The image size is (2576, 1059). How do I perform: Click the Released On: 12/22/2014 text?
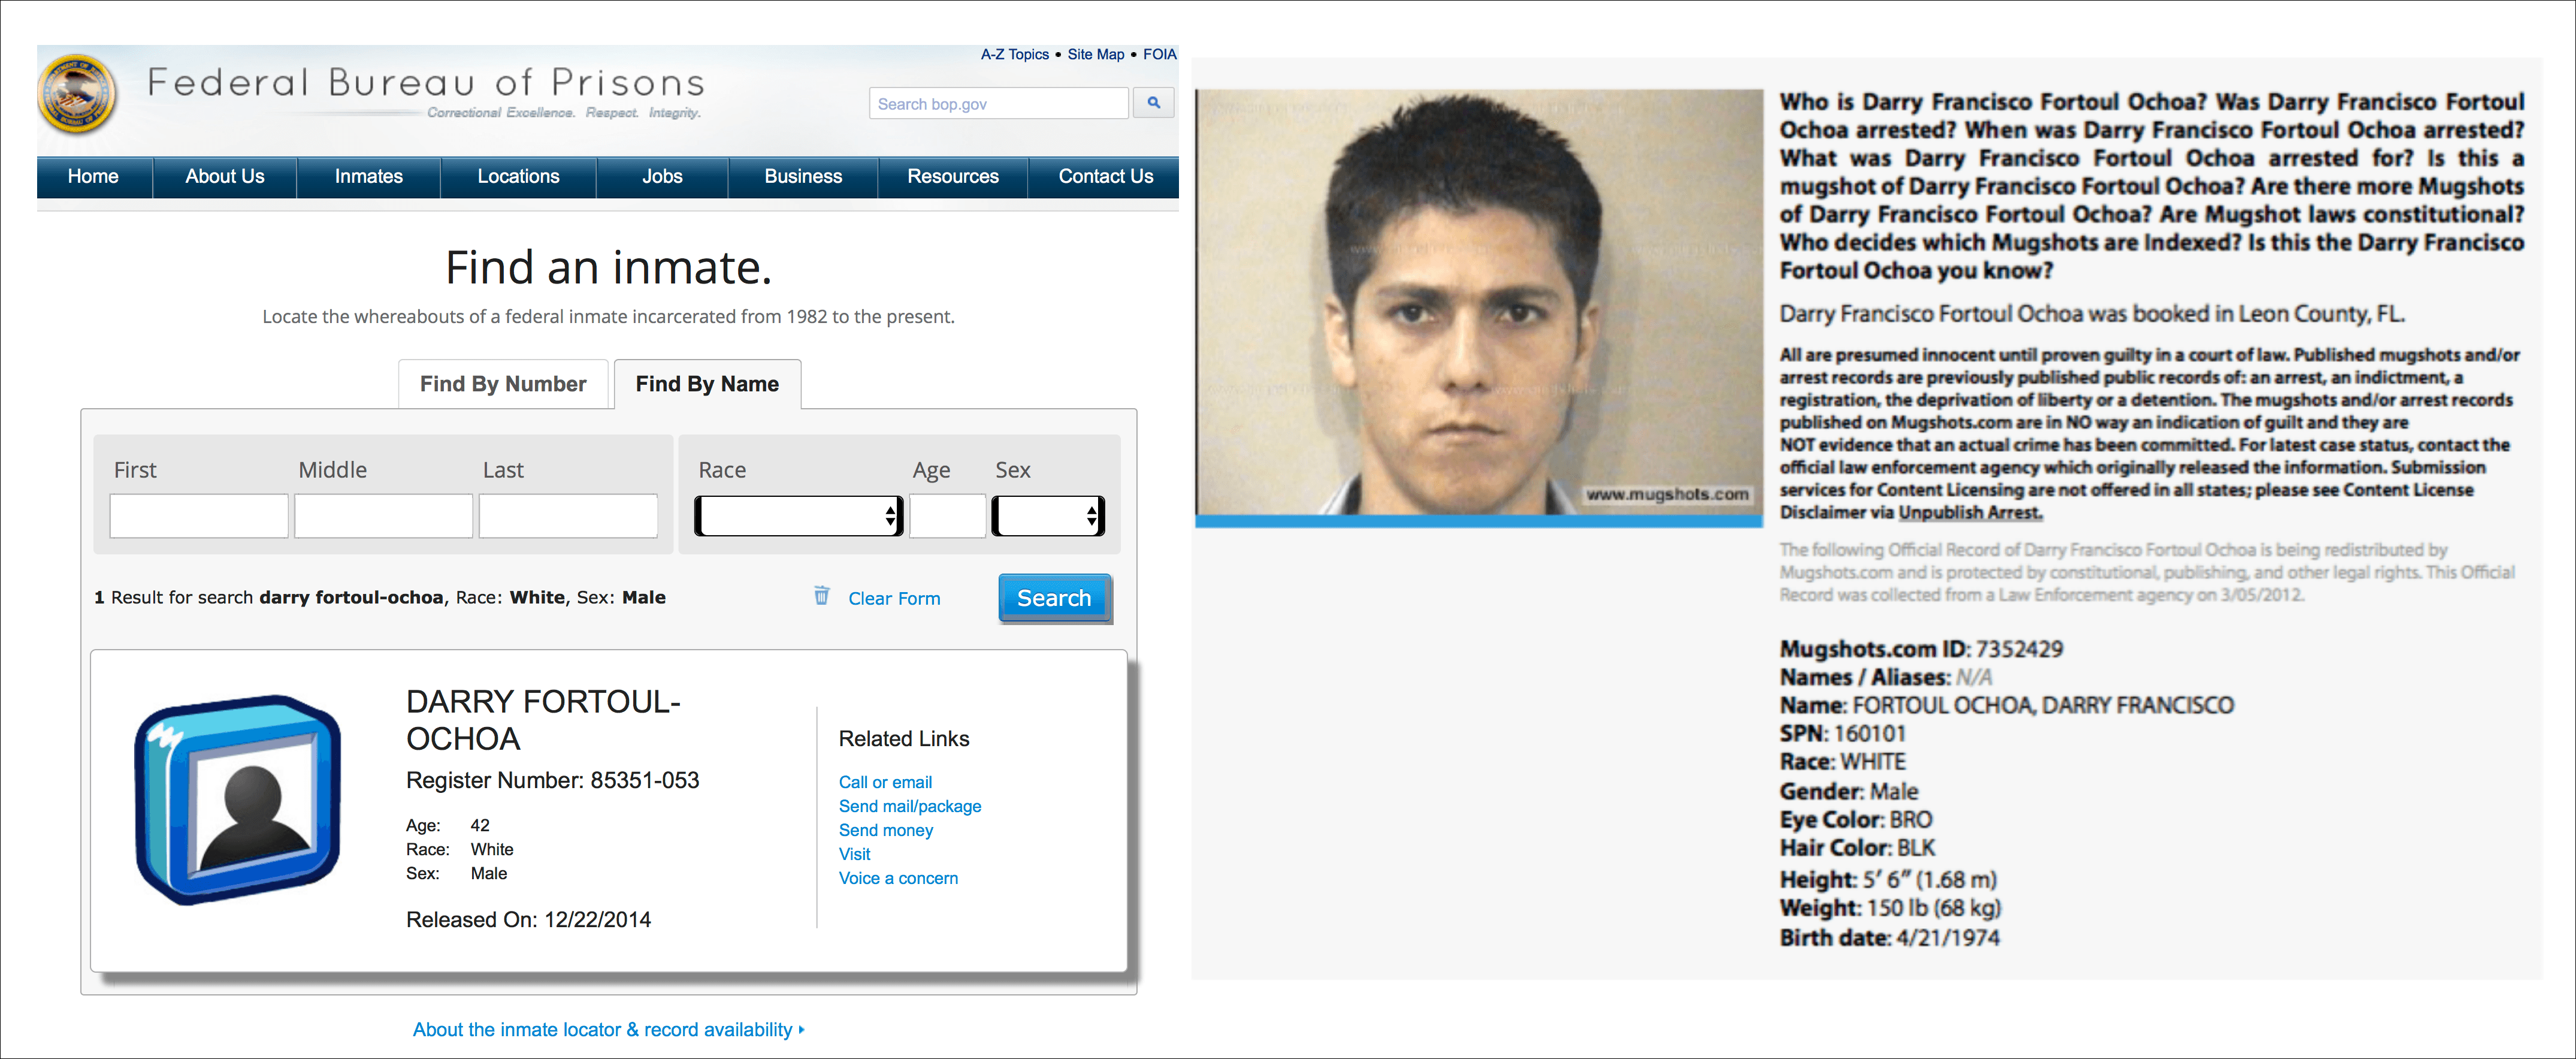click(x=528, y=920)
